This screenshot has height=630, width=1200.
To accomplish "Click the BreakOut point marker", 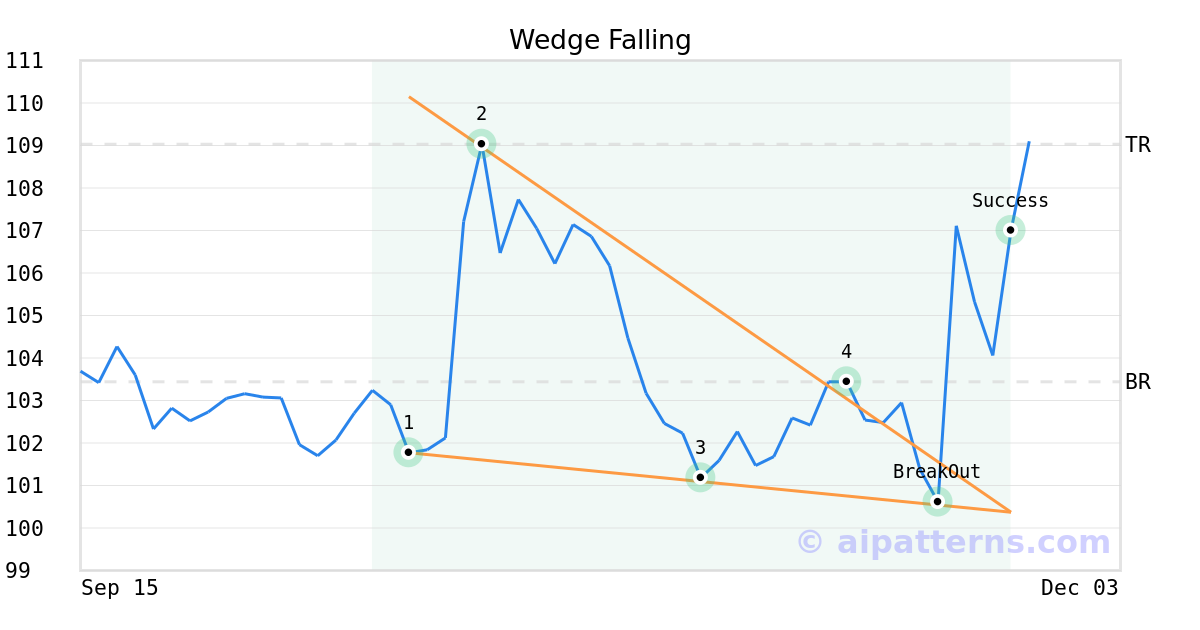I will coord(937,501).
